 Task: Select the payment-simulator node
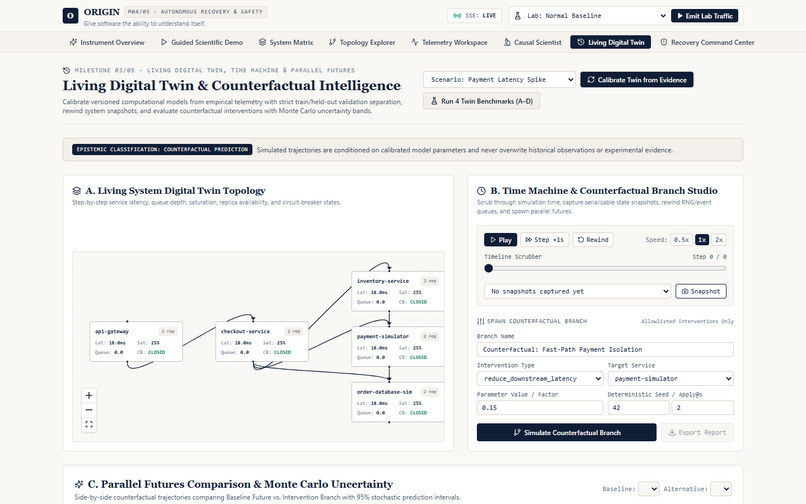coord(398,346)
